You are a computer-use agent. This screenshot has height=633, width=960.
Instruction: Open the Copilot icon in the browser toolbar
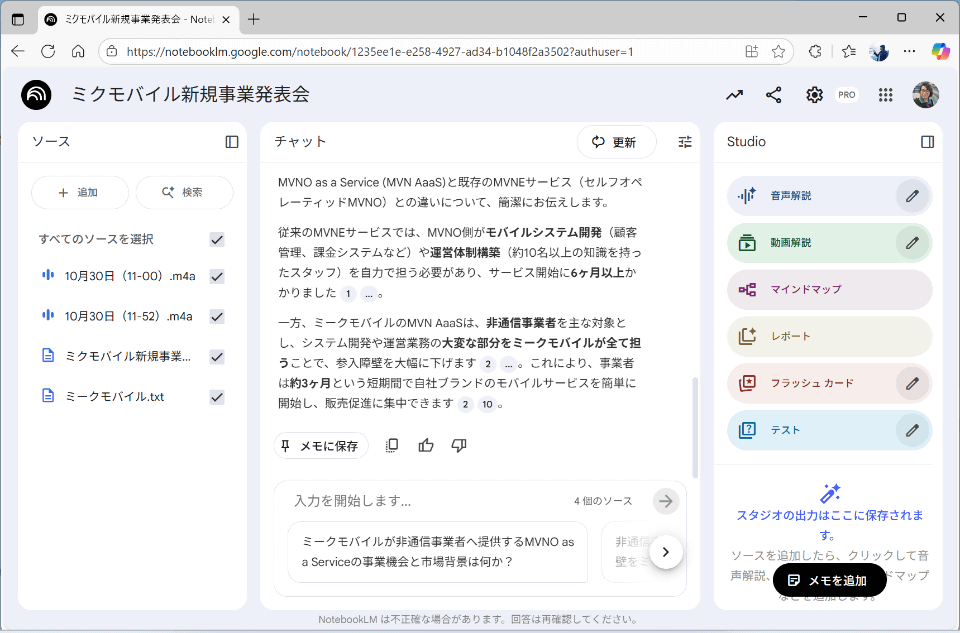tap(940, 51)
